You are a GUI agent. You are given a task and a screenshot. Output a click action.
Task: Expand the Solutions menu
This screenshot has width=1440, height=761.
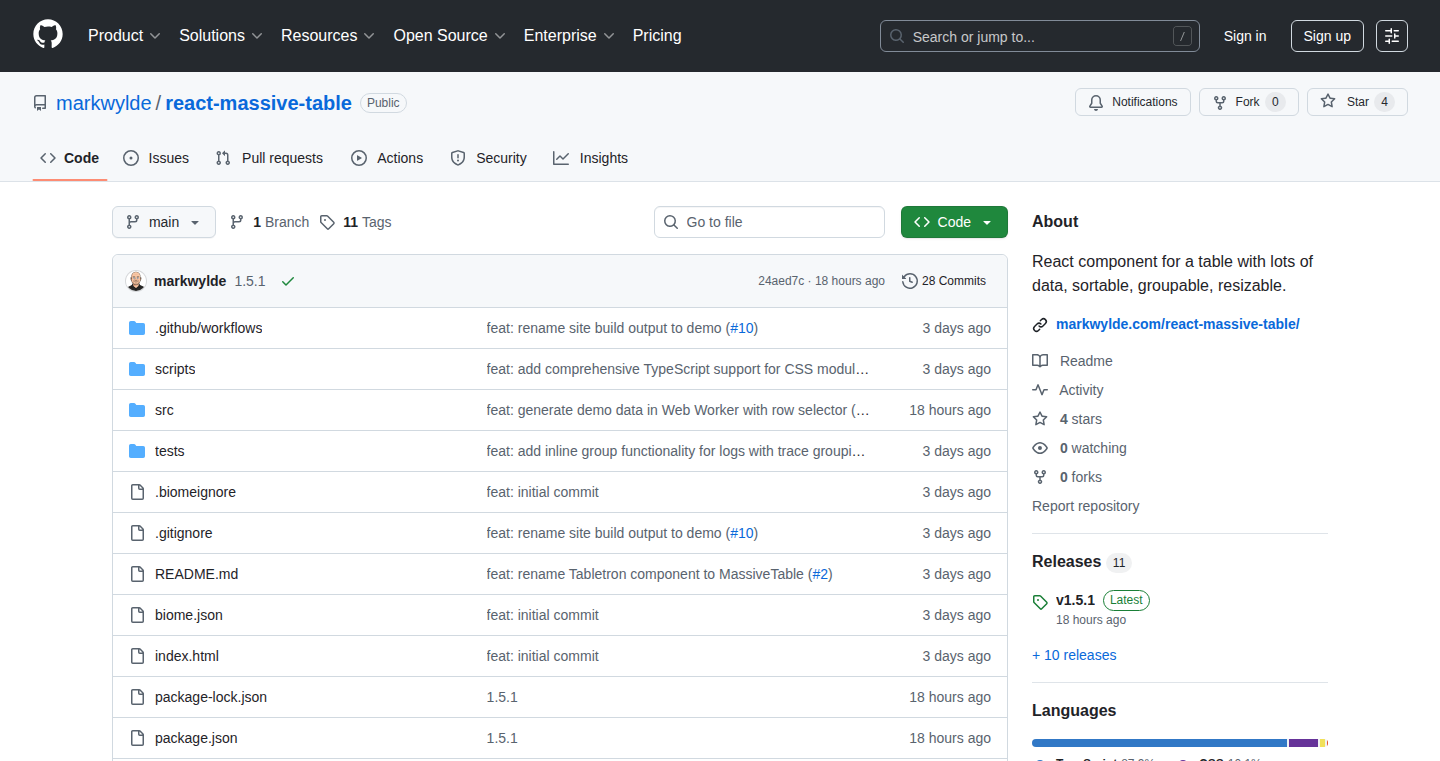(221, 36)
